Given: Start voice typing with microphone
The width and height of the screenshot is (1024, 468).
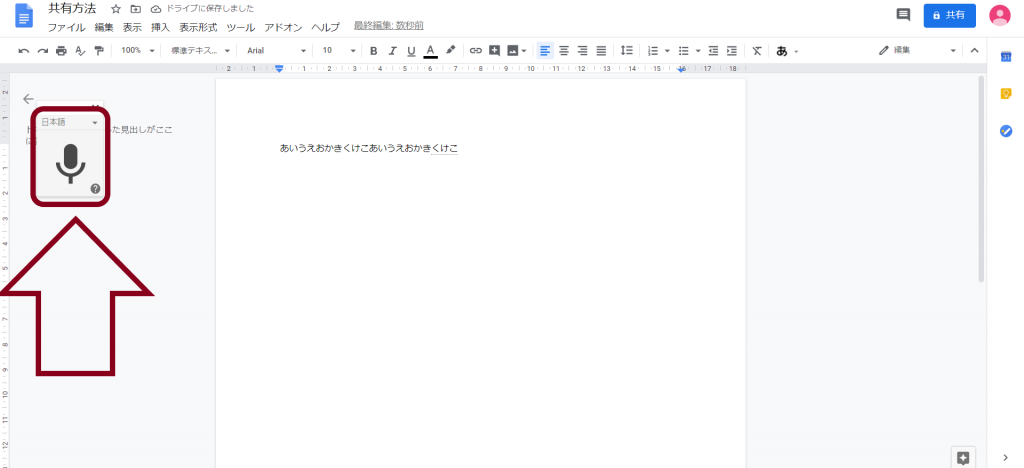Looking at the screenshot, I should pos(71,162).
